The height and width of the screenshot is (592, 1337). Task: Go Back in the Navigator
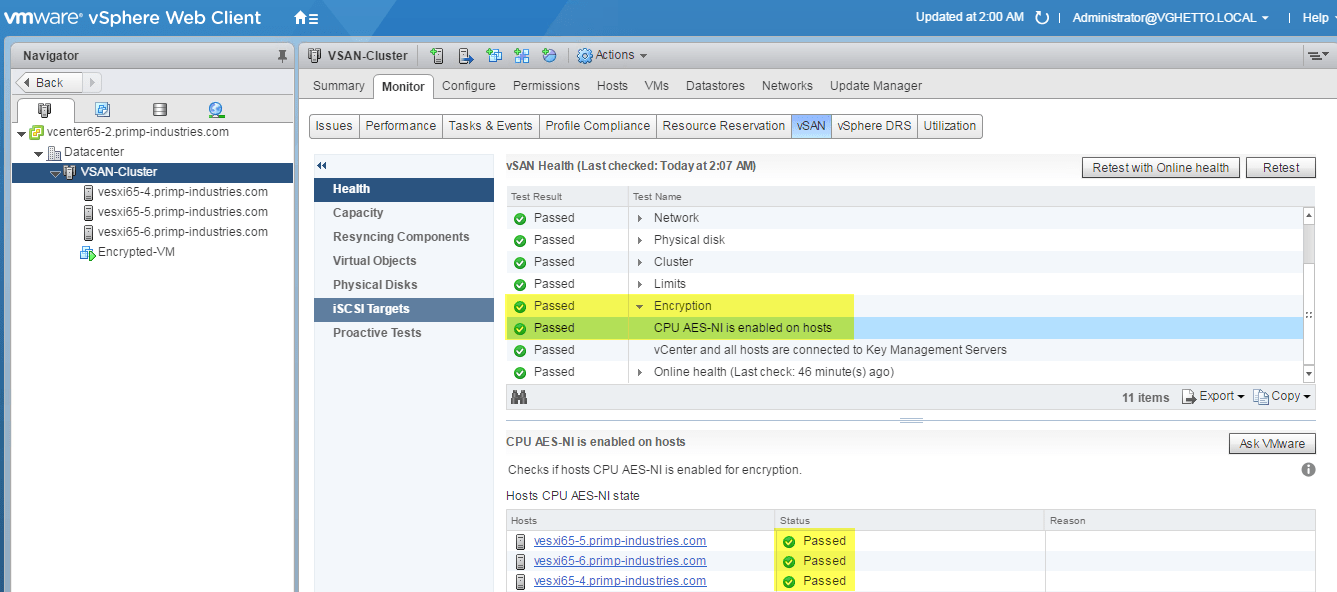50,83
